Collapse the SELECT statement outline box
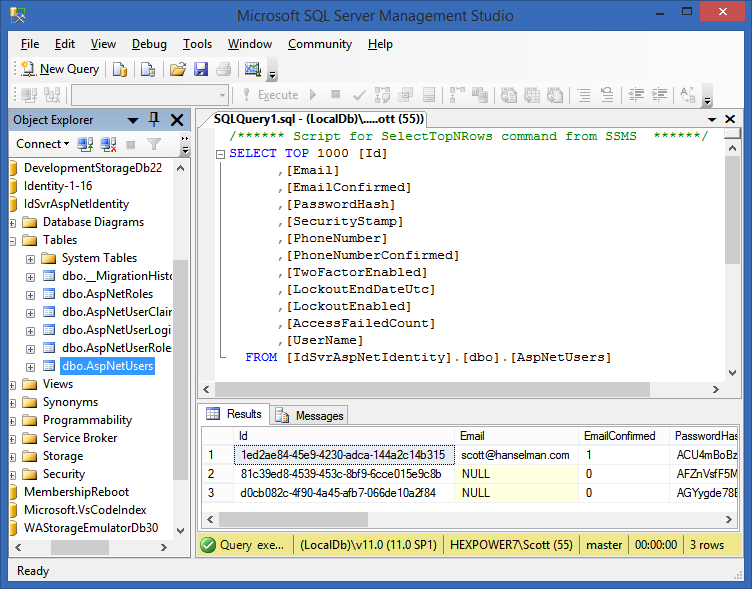Screen dimensions: 752x589 point(220,154)
